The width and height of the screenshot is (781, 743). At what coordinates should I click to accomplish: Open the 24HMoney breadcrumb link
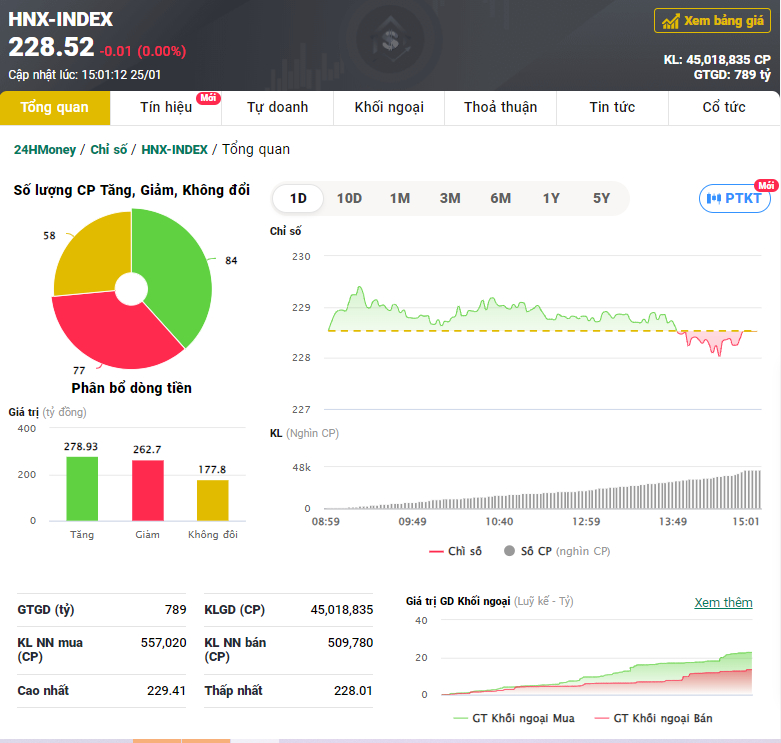(45, 150)
